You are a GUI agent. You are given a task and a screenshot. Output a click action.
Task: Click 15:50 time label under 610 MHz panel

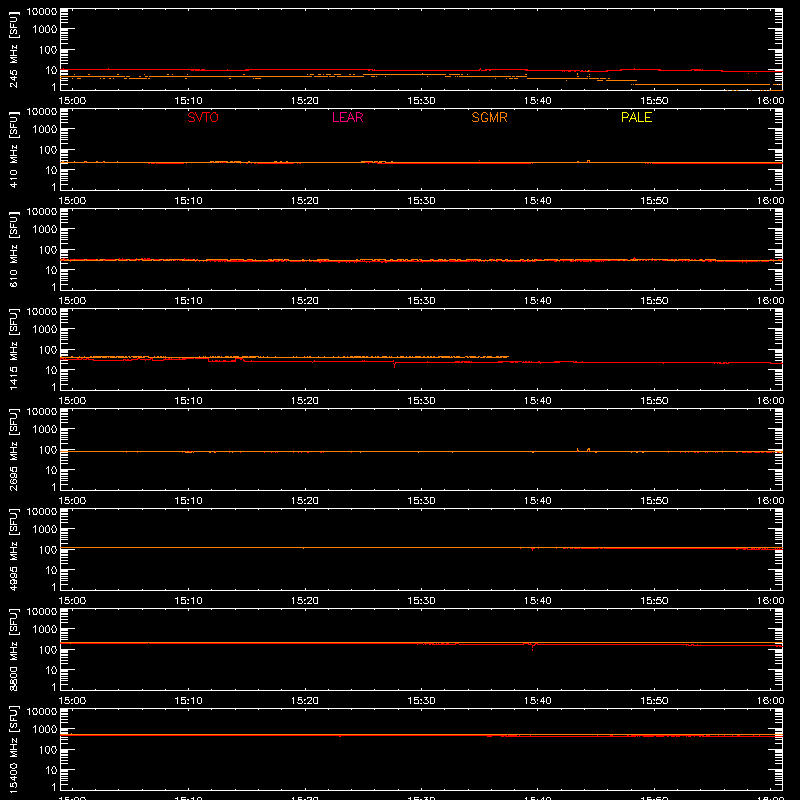[x=654, y=301]
